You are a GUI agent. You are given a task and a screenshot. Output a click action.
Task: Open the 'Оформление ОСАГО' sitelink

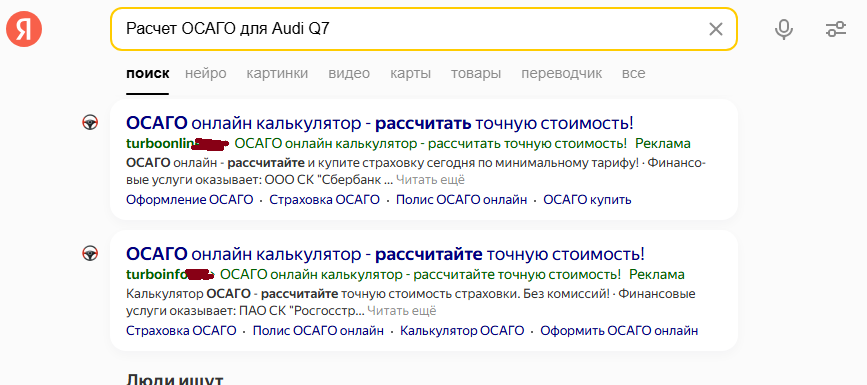[190, 200]
